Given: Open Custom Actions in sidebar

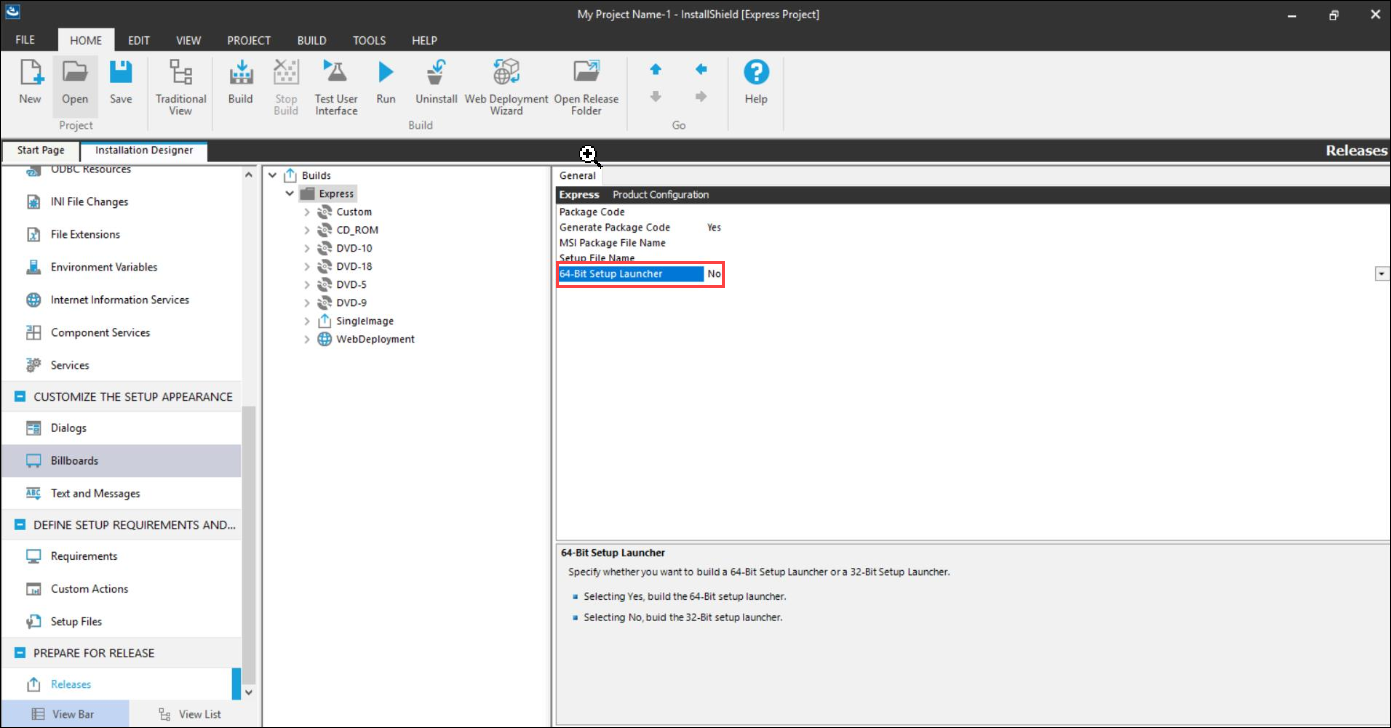Looking at the screenshot, I should pyautogui.click(x=89, y=589).
